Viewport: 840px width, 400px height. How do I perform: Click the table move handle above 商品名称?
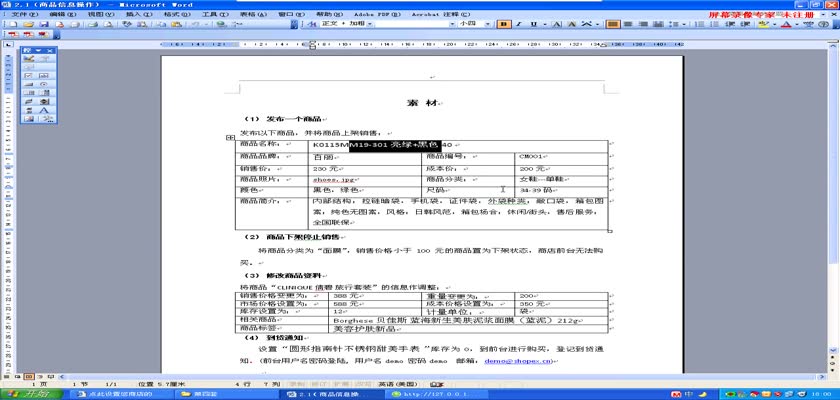[230, 138]
